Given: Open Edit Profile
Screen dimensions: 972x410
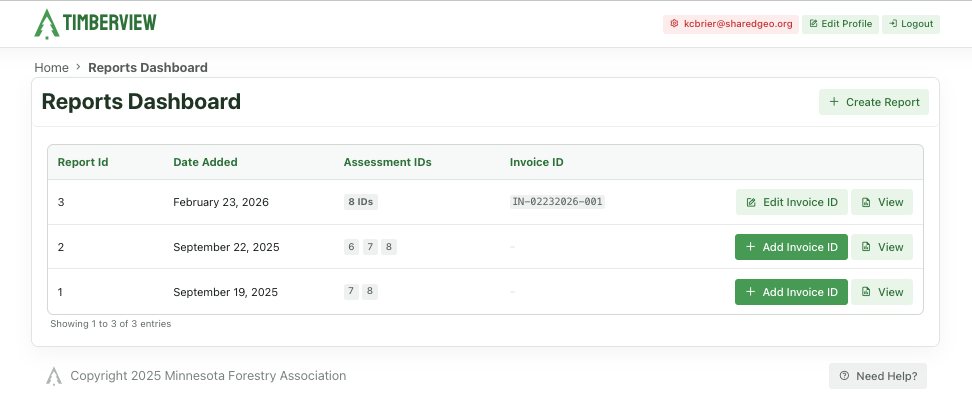Looking at the screenshot, I should point(840,24).
